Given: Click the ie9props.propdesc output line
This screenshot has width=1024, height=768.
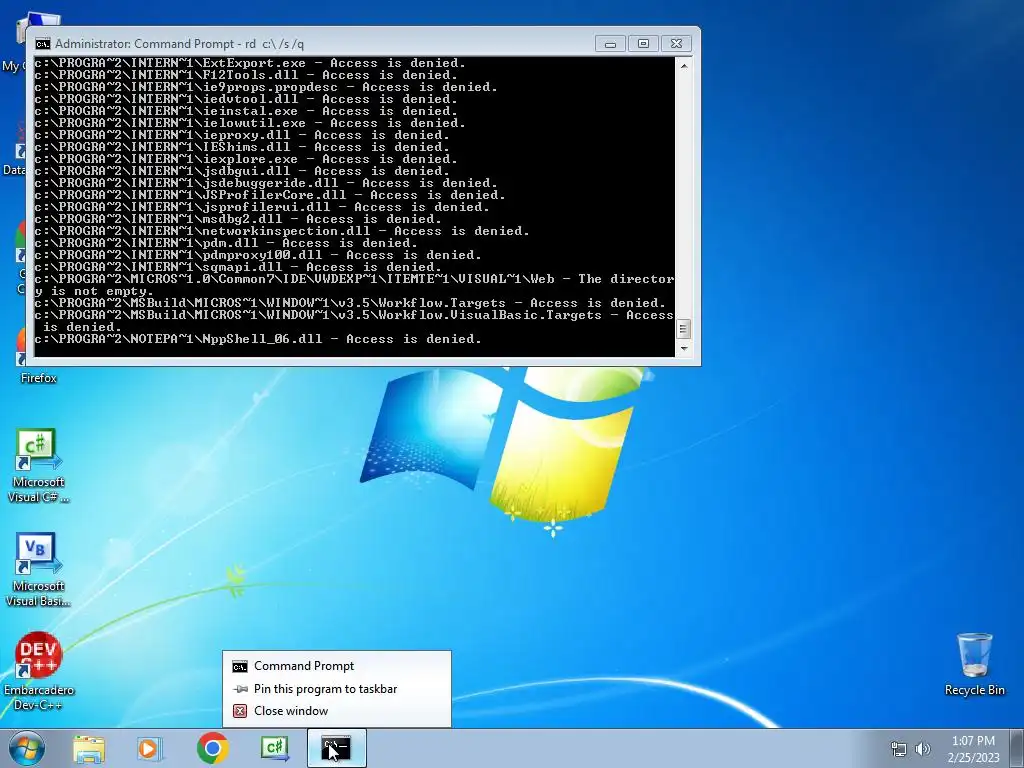Looking at the screenshot, I should click(x=266, y=88).
